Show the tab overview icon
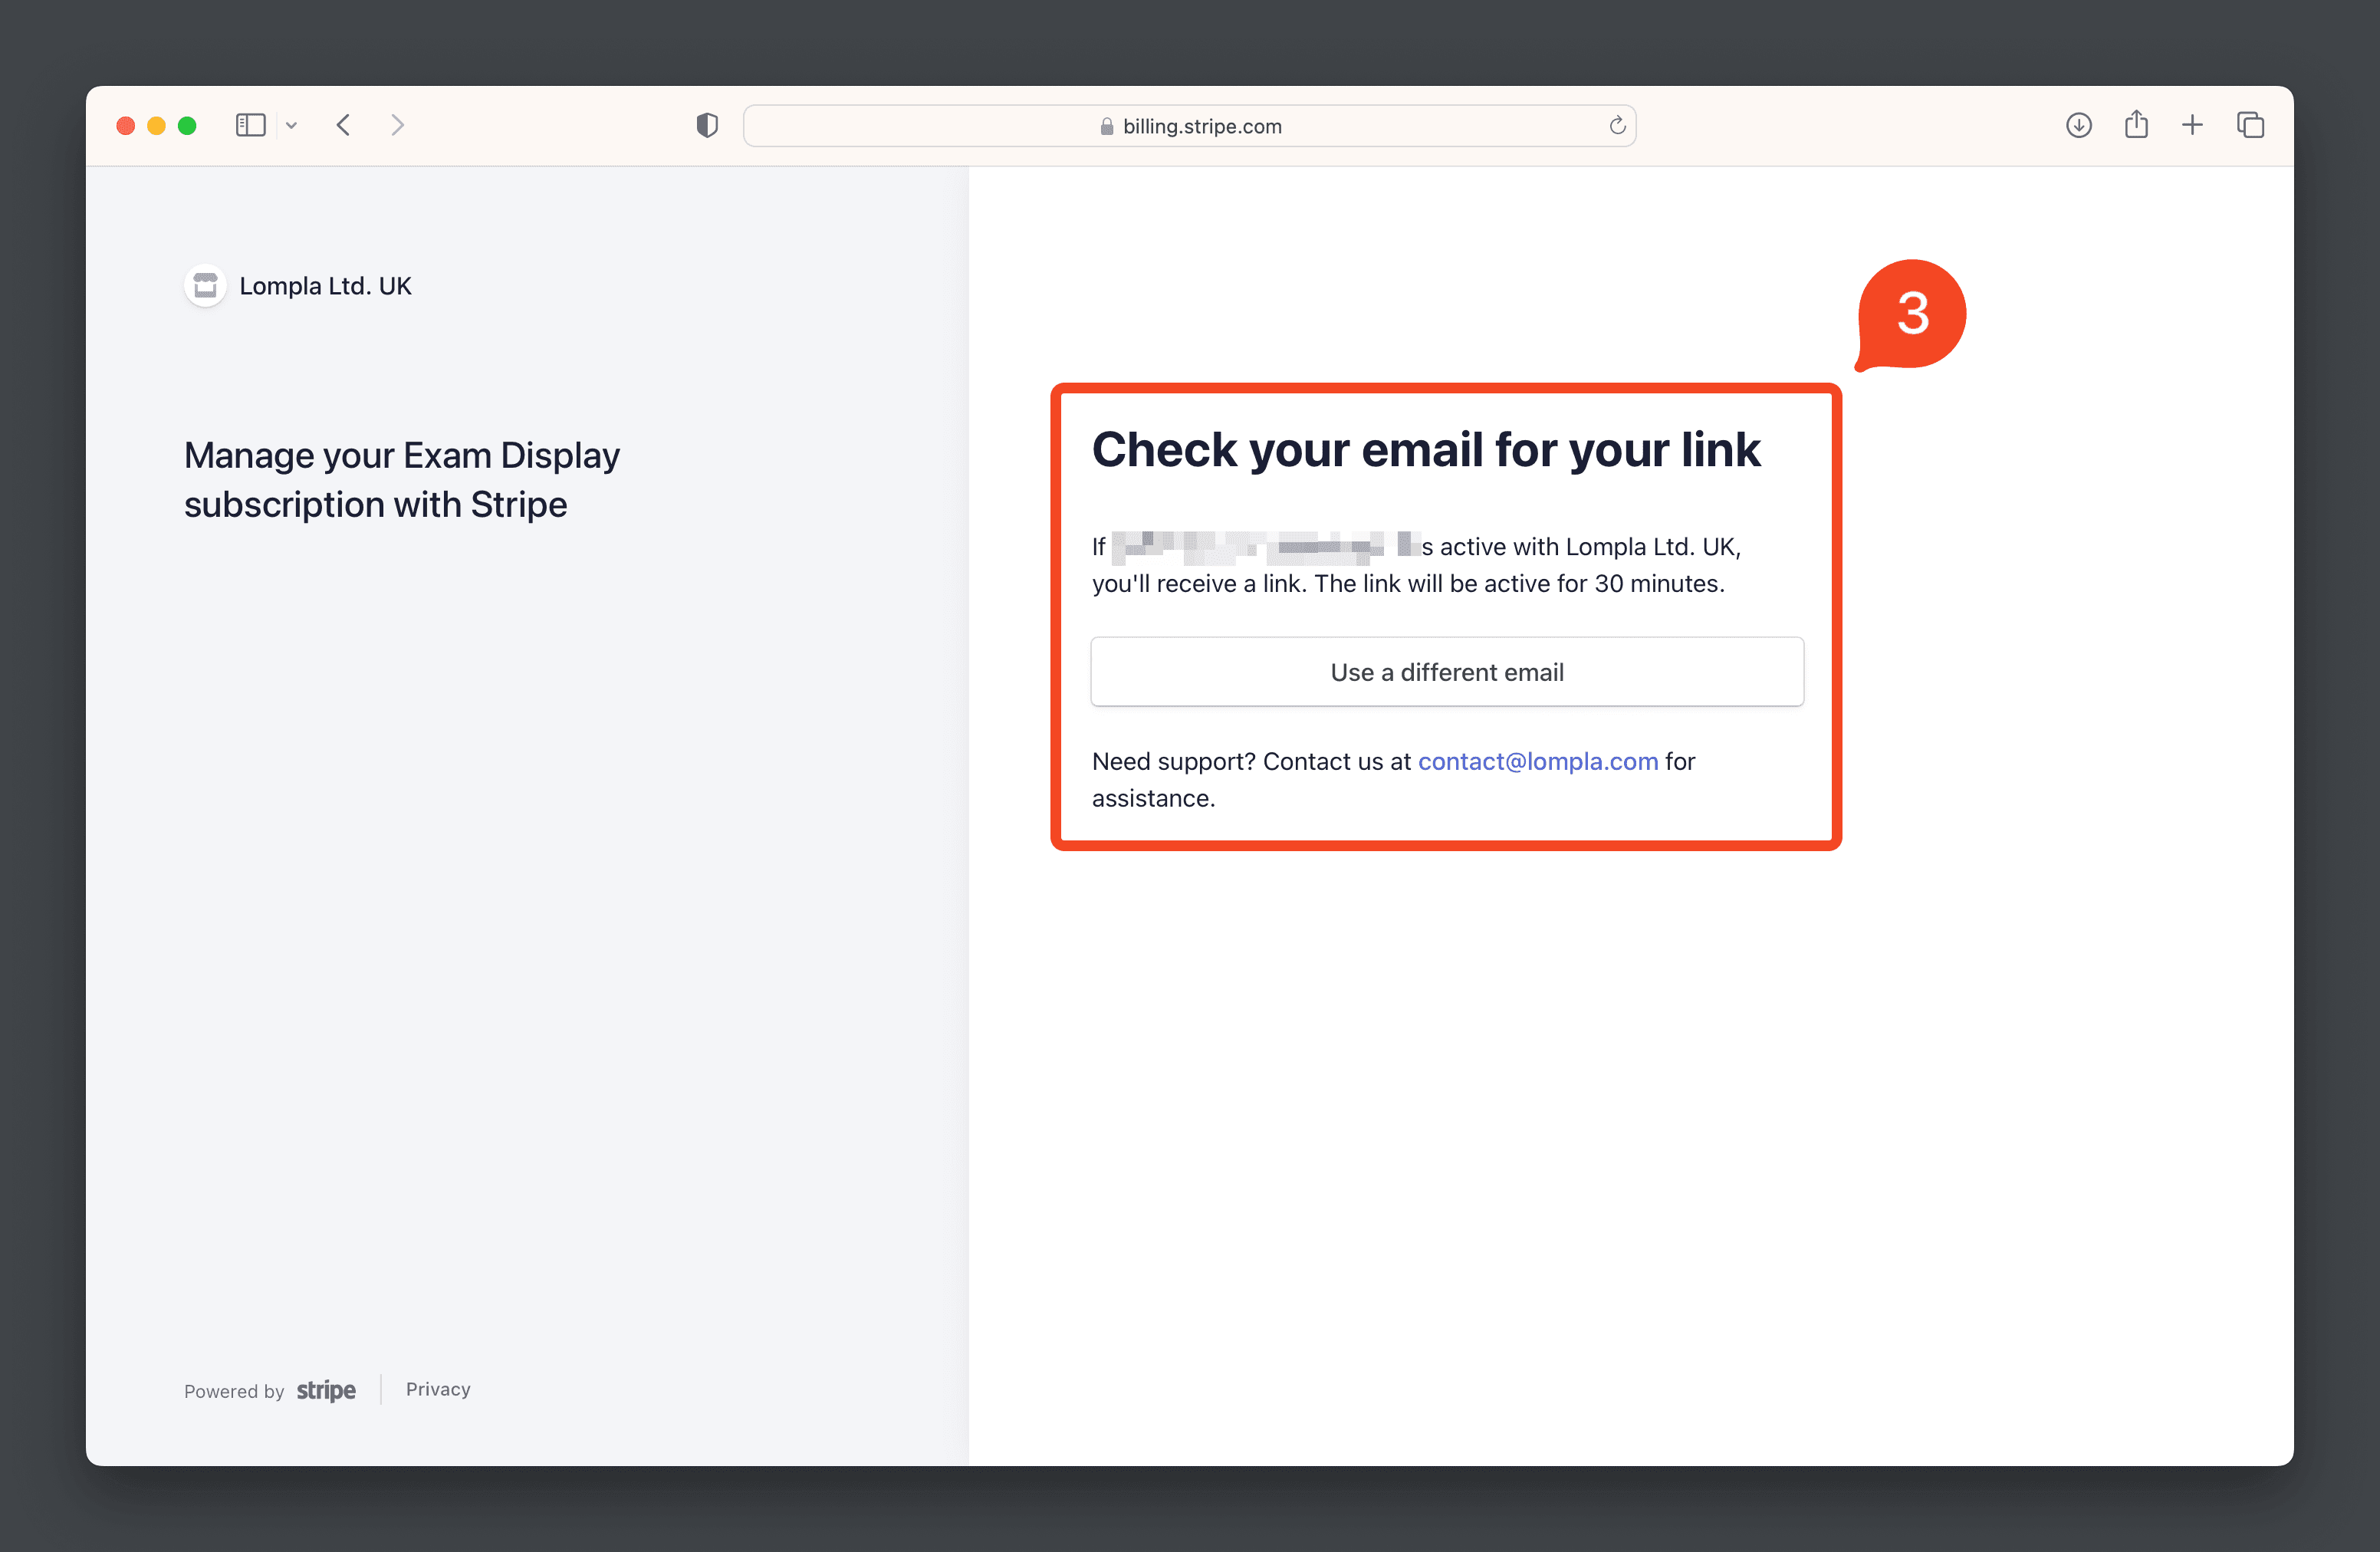The height and width of the screenshot is (1552, 2380). point(2250,125)
